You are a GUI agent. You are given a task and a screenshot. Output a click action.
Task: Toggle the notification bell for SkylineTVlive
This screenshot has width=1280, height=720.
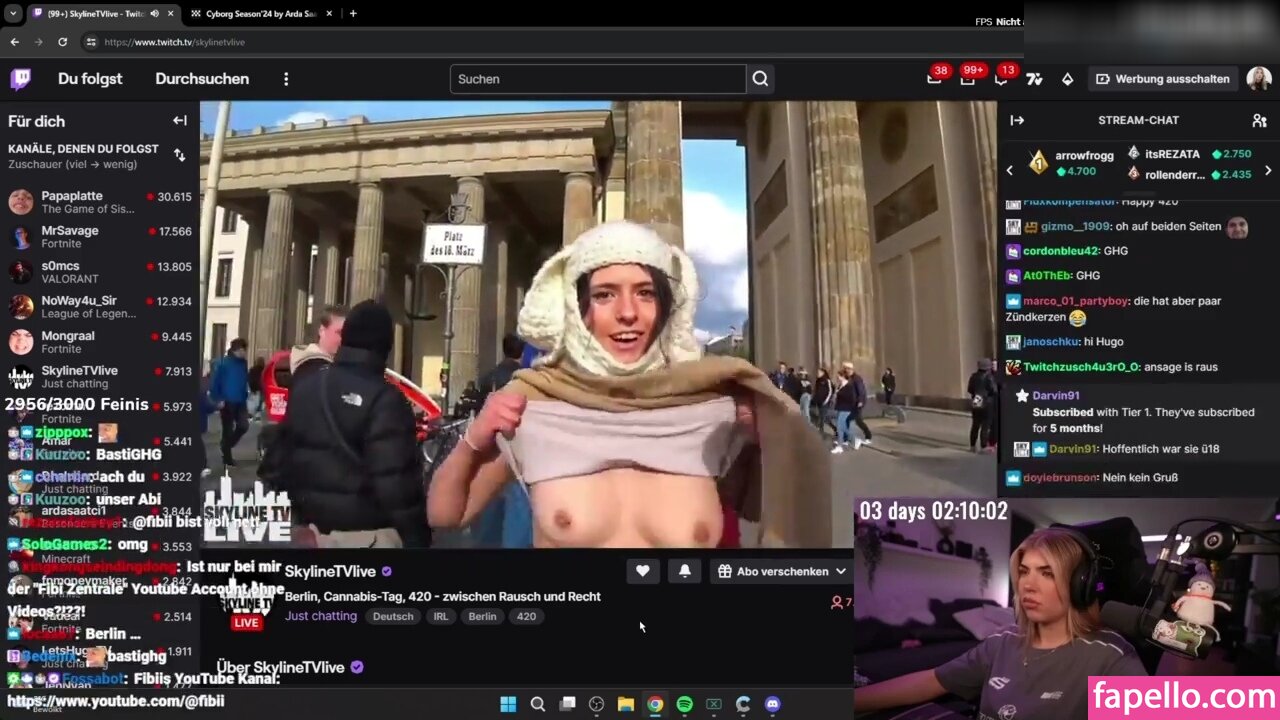pyautogui.click(x=684, y=571)
